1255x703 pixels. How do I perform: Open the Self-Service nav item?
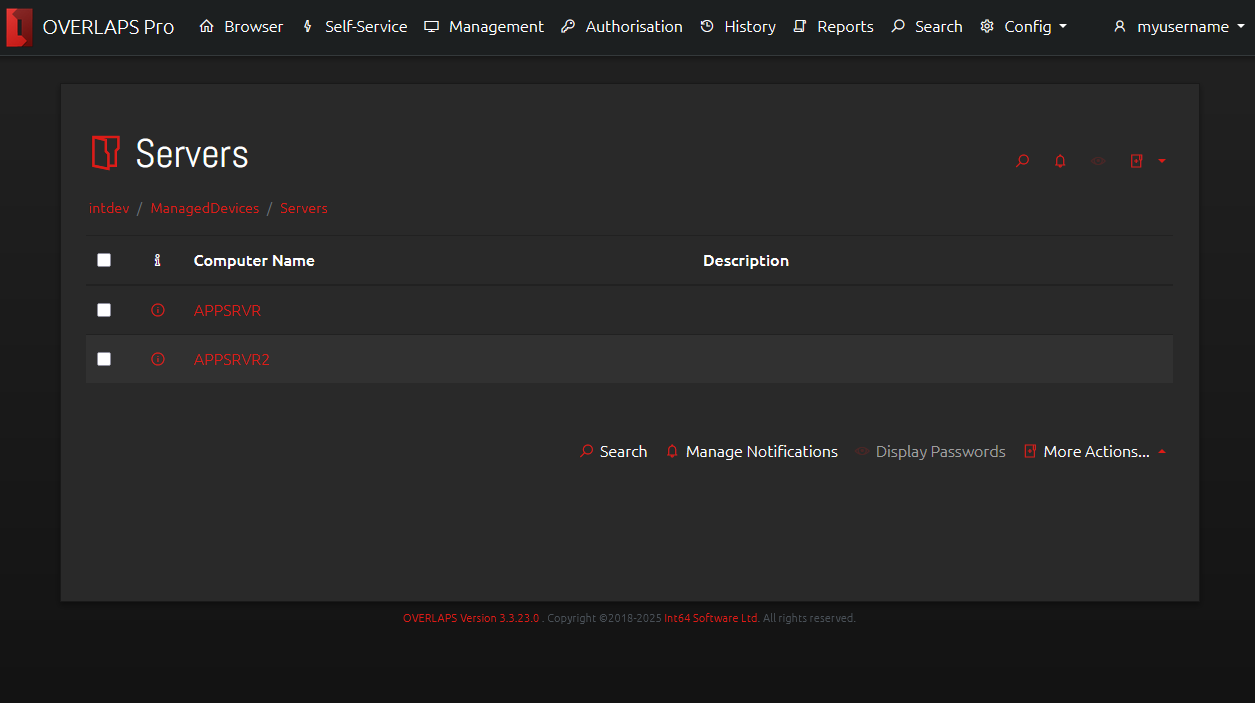[x=354, y=27]
